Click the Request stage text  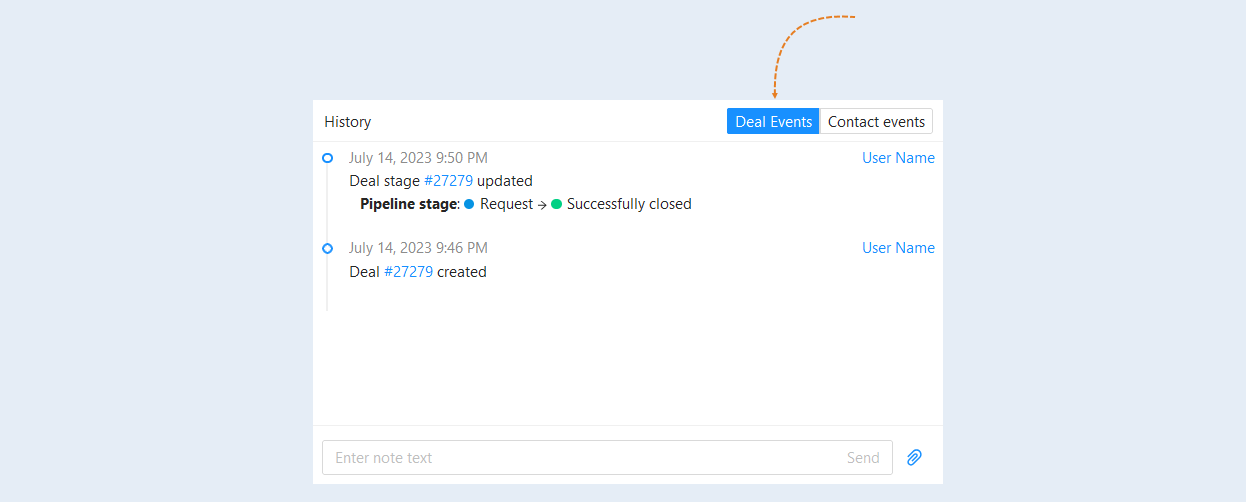[x=506, y=204]
